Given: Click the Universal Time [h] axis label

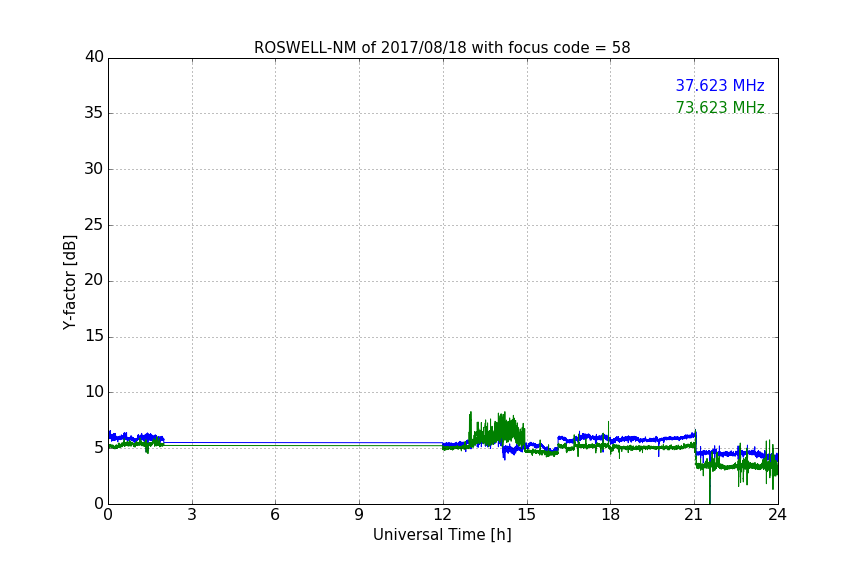Looking at the screenshot, I should click(x=442, y=535).
